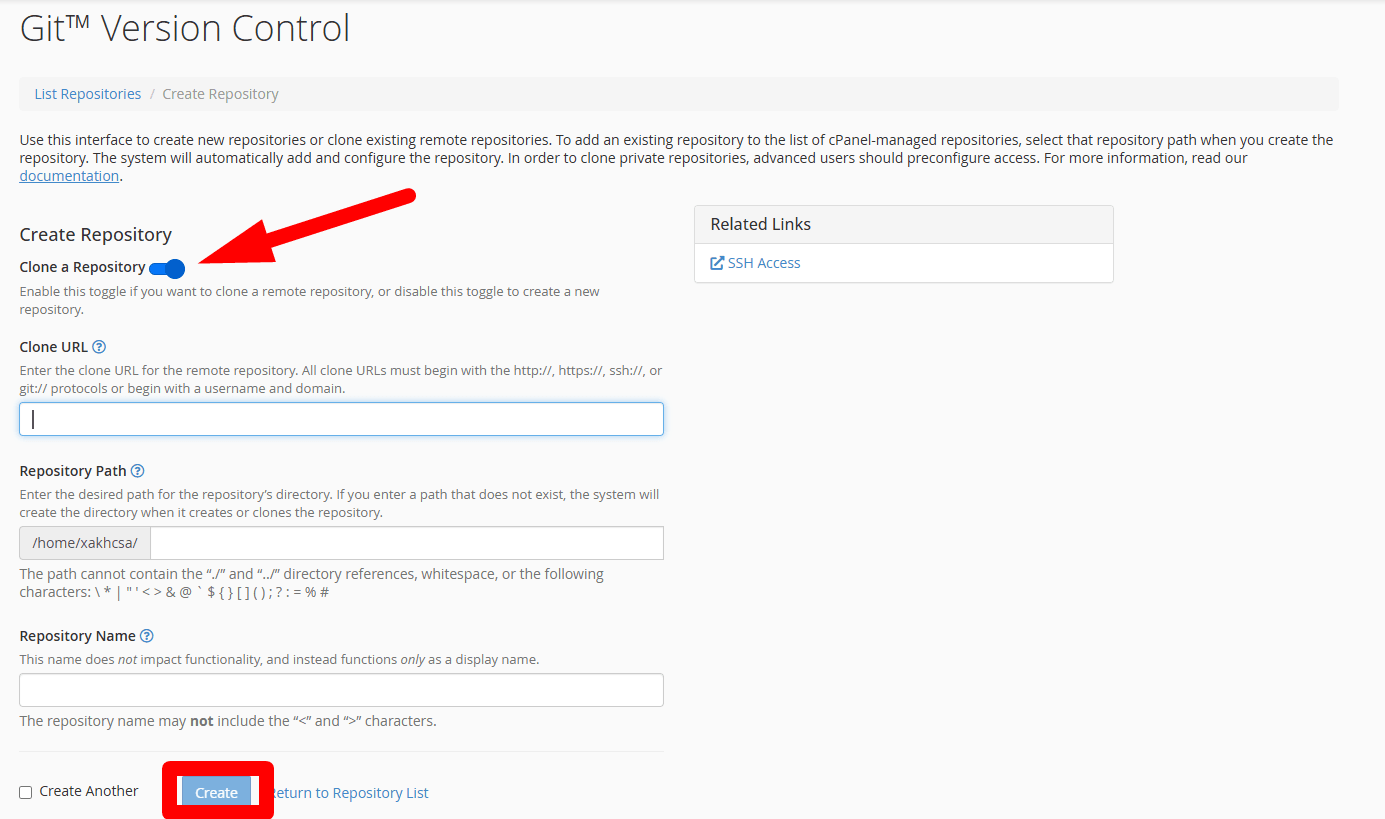
Task: Click the external-link icon beside SSH Access
Action: point(717,263)
